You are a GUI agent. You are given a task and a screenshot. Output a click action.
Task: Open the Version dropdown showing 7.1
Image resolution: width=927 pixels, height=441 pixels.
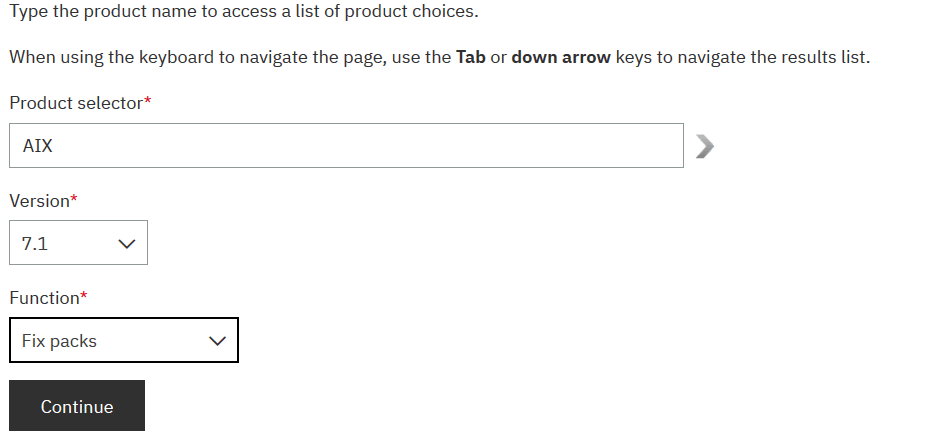[78, 243]
